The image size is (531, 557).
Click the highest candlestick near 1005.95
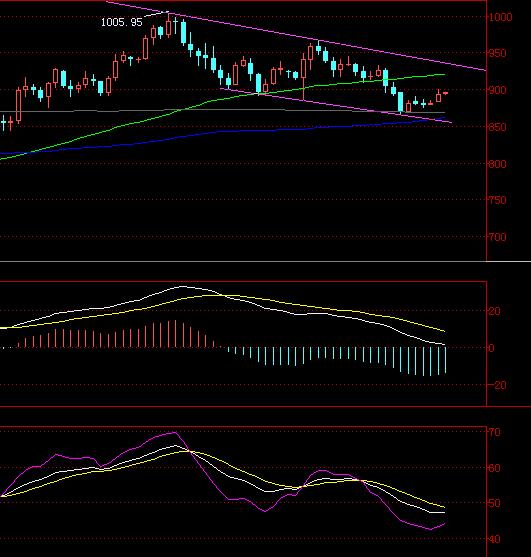[168, 25]
